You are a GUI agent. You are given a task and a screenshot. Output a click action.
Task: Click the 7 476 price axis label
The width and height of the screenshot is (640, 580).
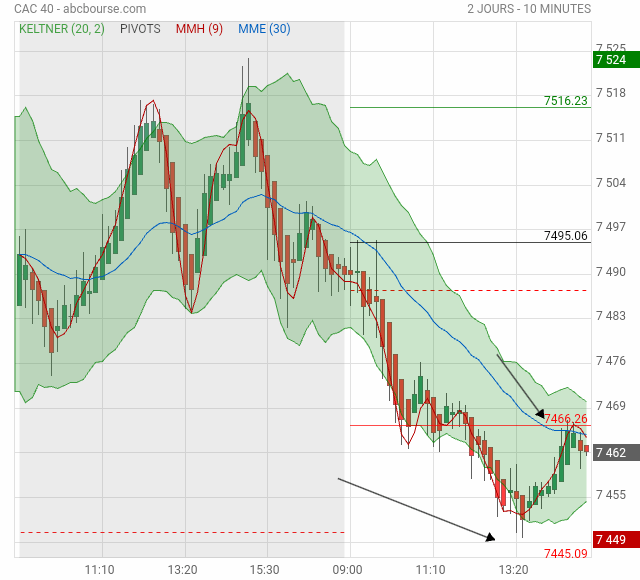tap(611, 361)
